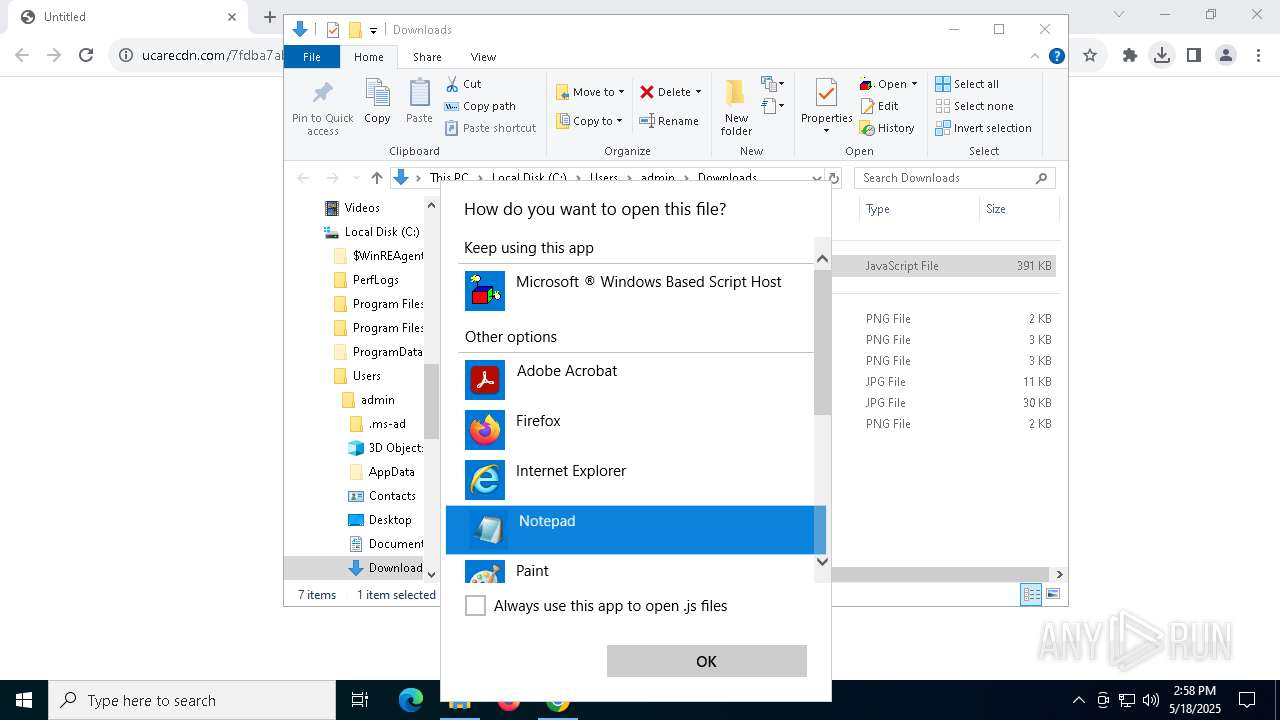
Task: Confirm with the OK button
Action: coord(706,661)
